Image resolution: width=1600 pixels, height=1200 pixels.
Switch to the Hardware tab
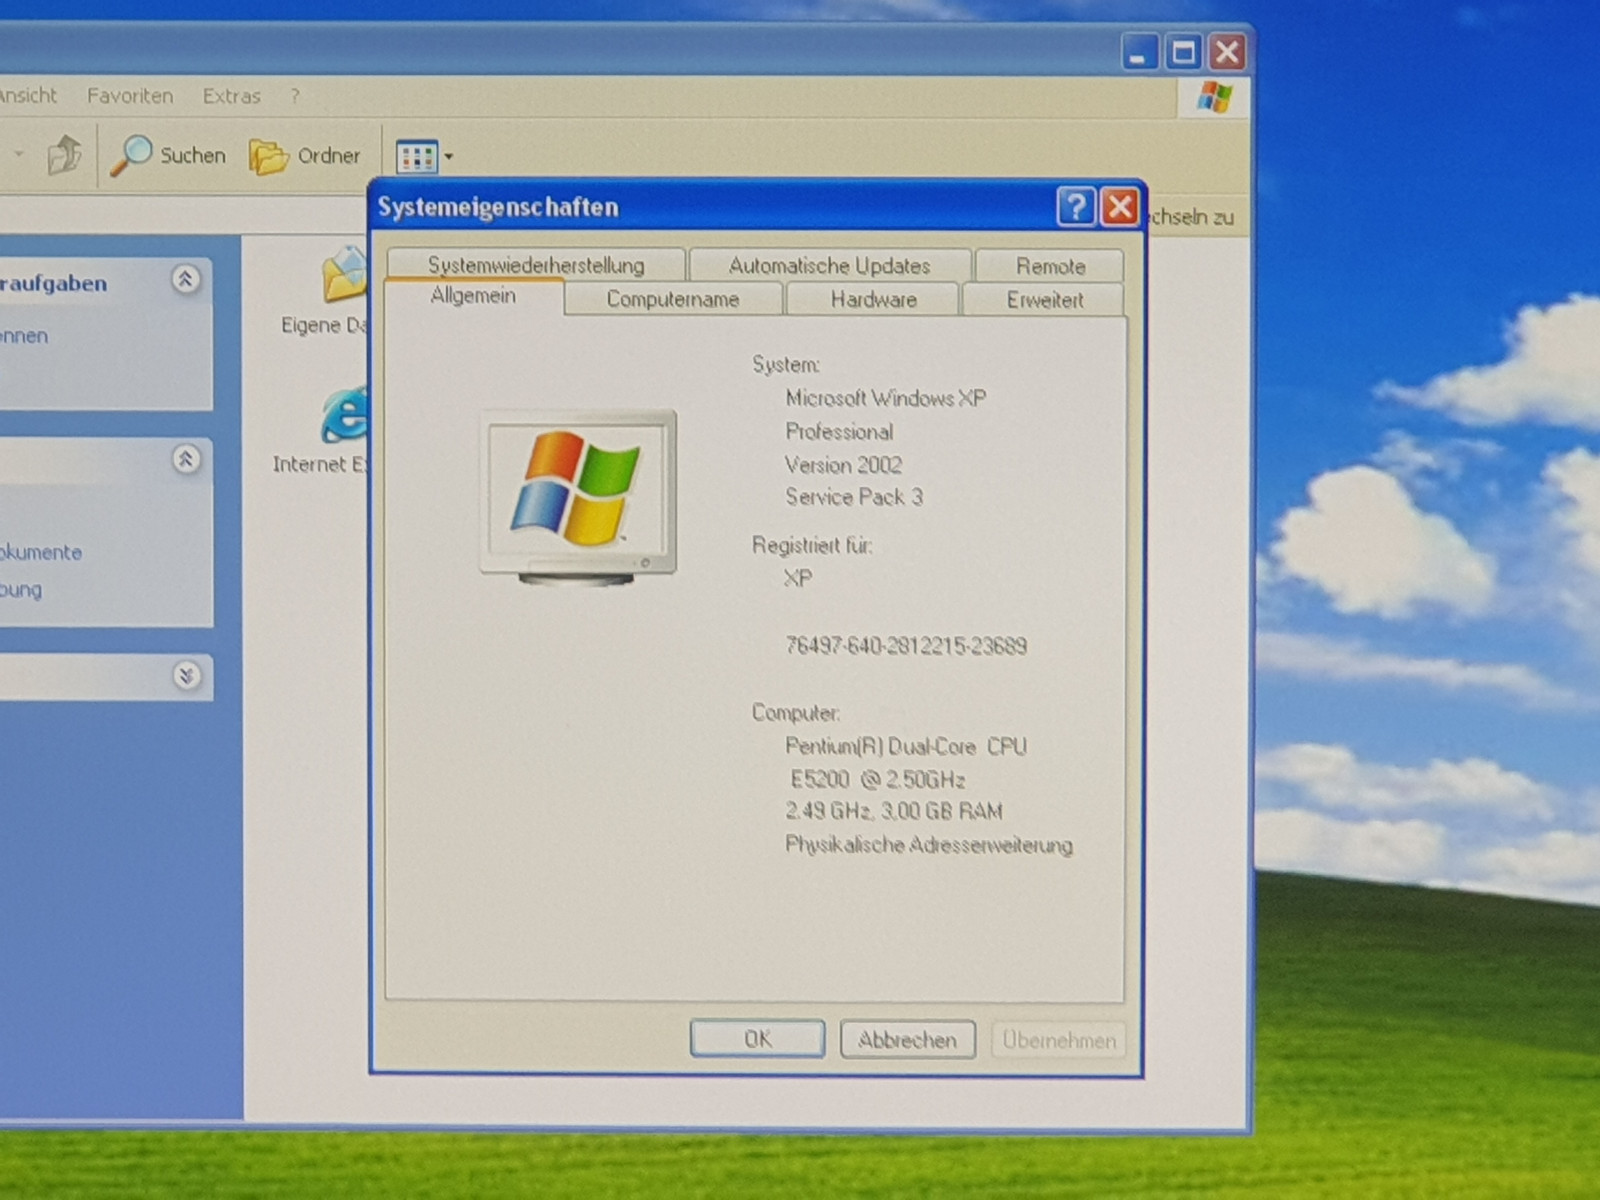873,300
